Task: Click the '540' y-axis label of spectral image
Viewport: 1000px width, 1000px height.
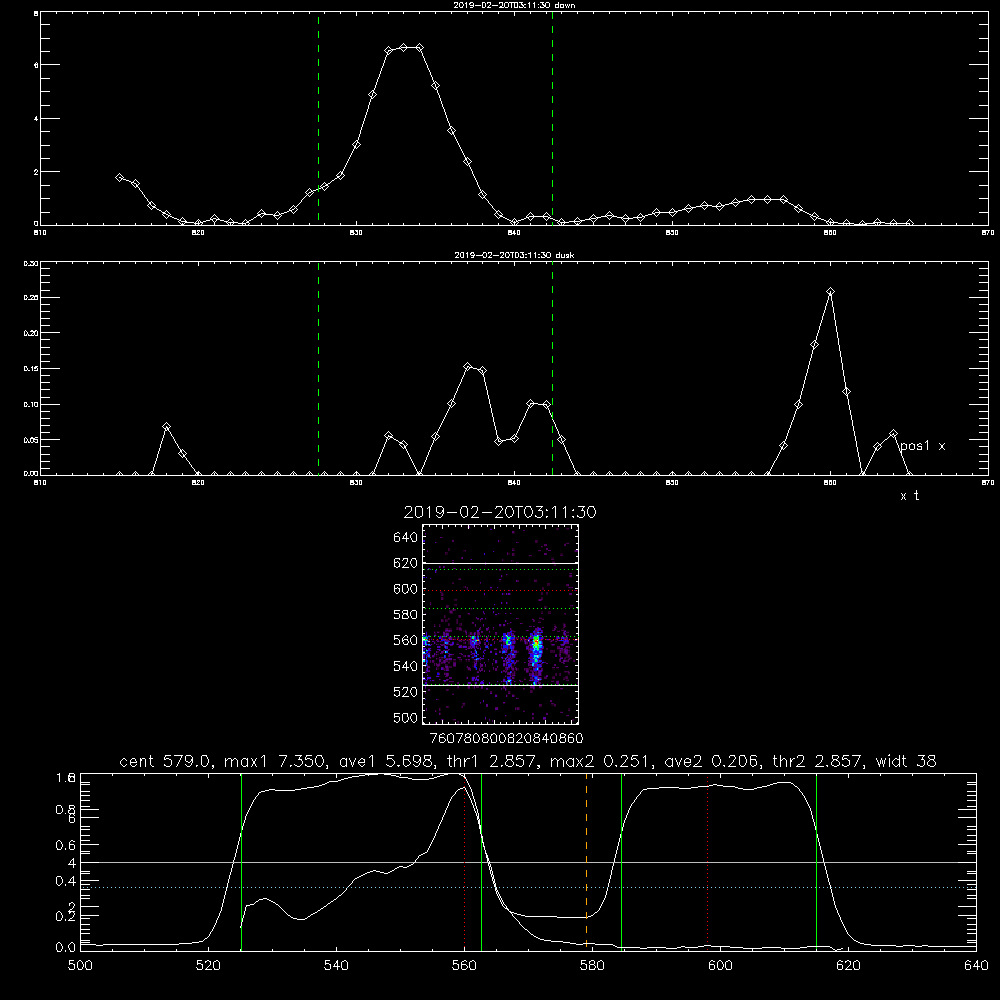Action: coord(406,666)
